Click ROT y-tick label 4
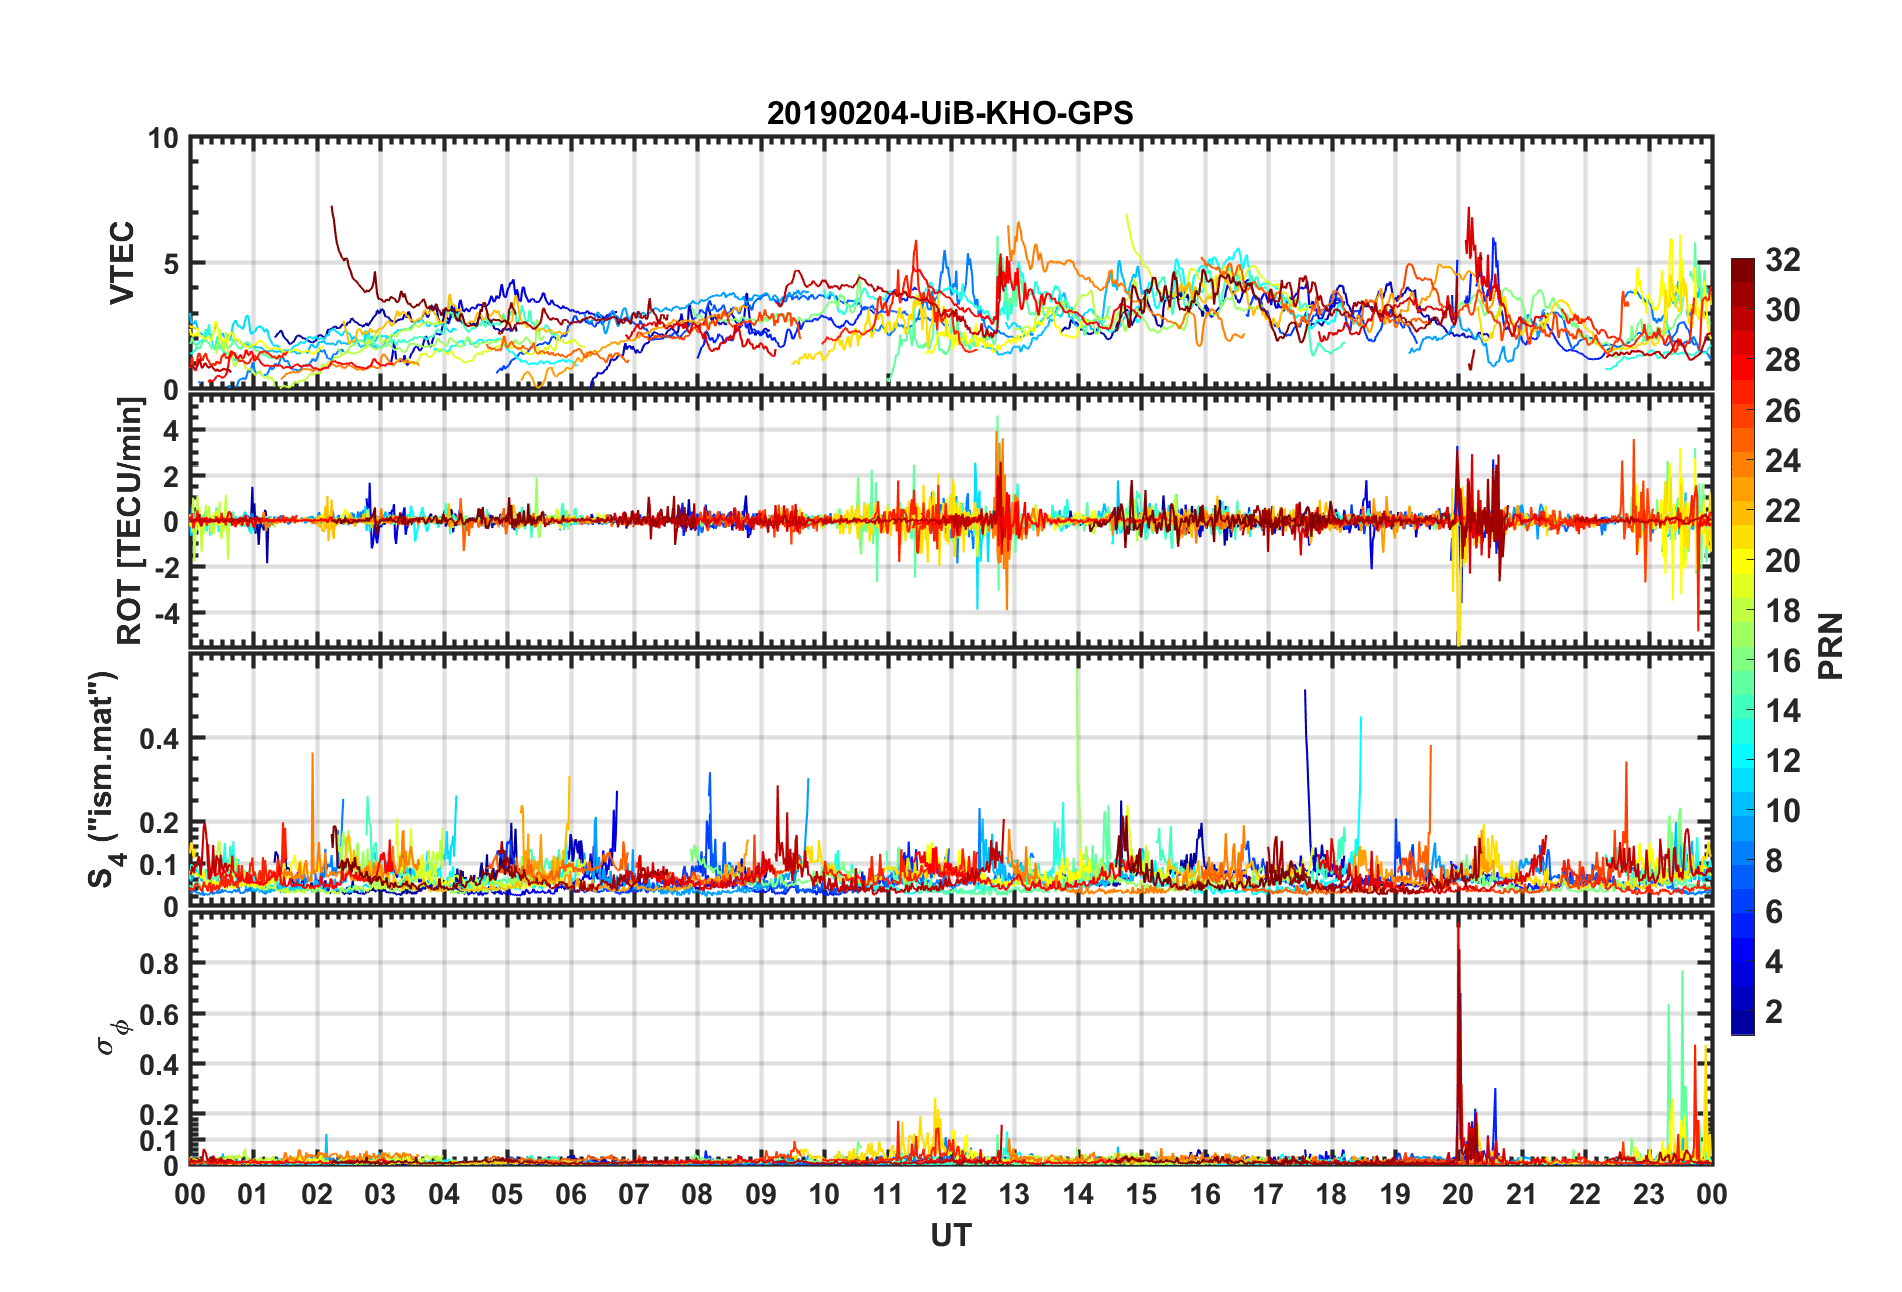The width and height of the screenshot is (1902, 1292). point(170,431)
